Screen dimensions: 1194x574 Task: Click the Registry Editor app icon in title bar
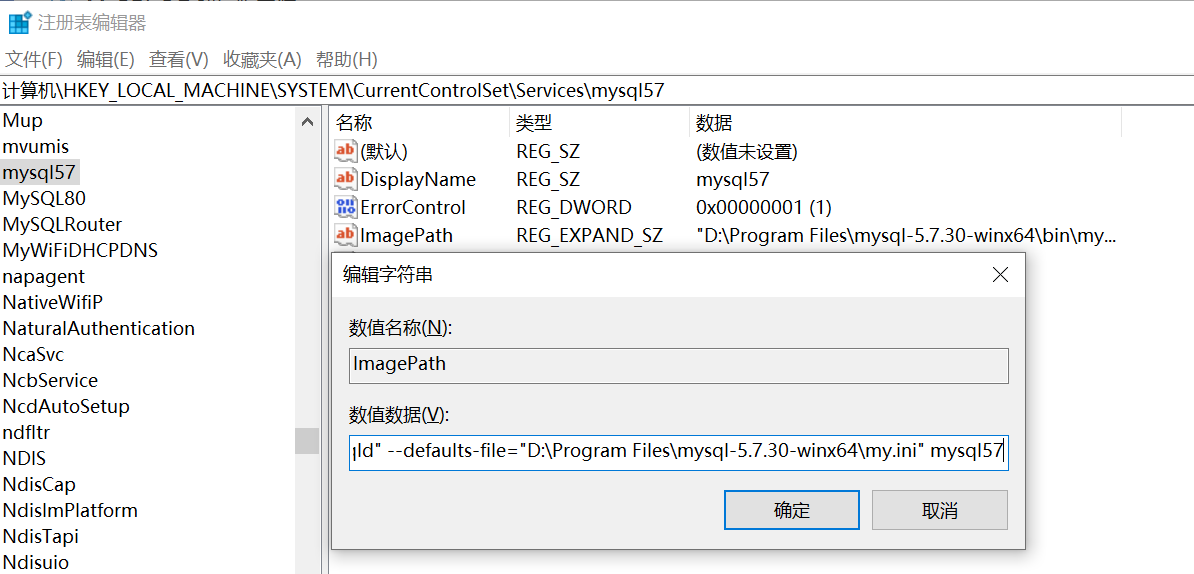point(19,22)
